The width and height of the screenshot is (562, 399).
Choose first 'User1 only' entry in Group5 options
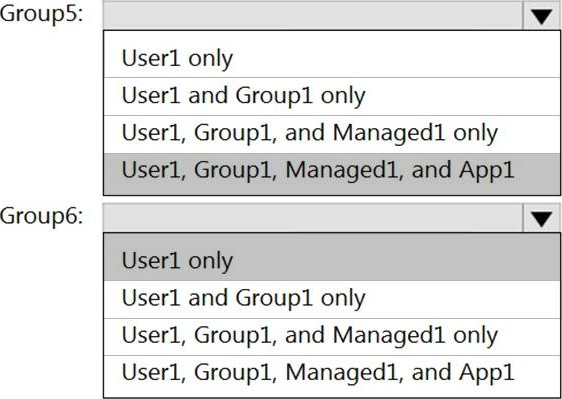(x=332, y=58)
